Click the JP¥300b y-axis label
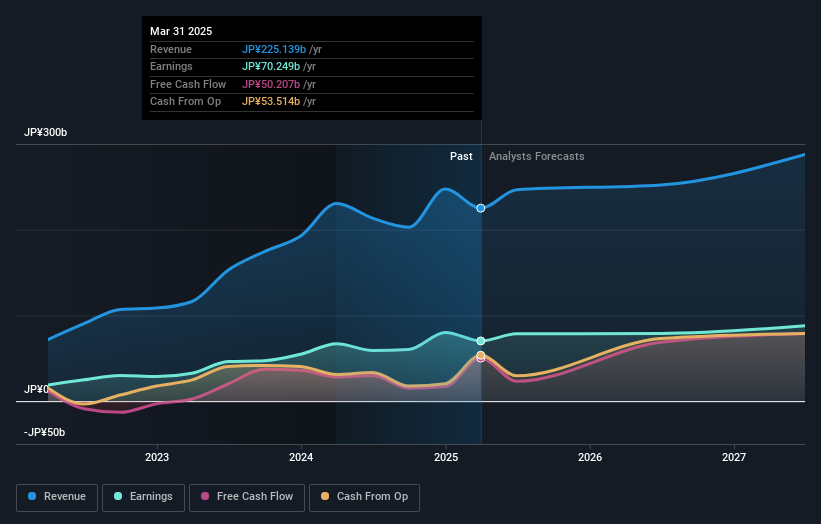821x524 pixels. (46, 132)
